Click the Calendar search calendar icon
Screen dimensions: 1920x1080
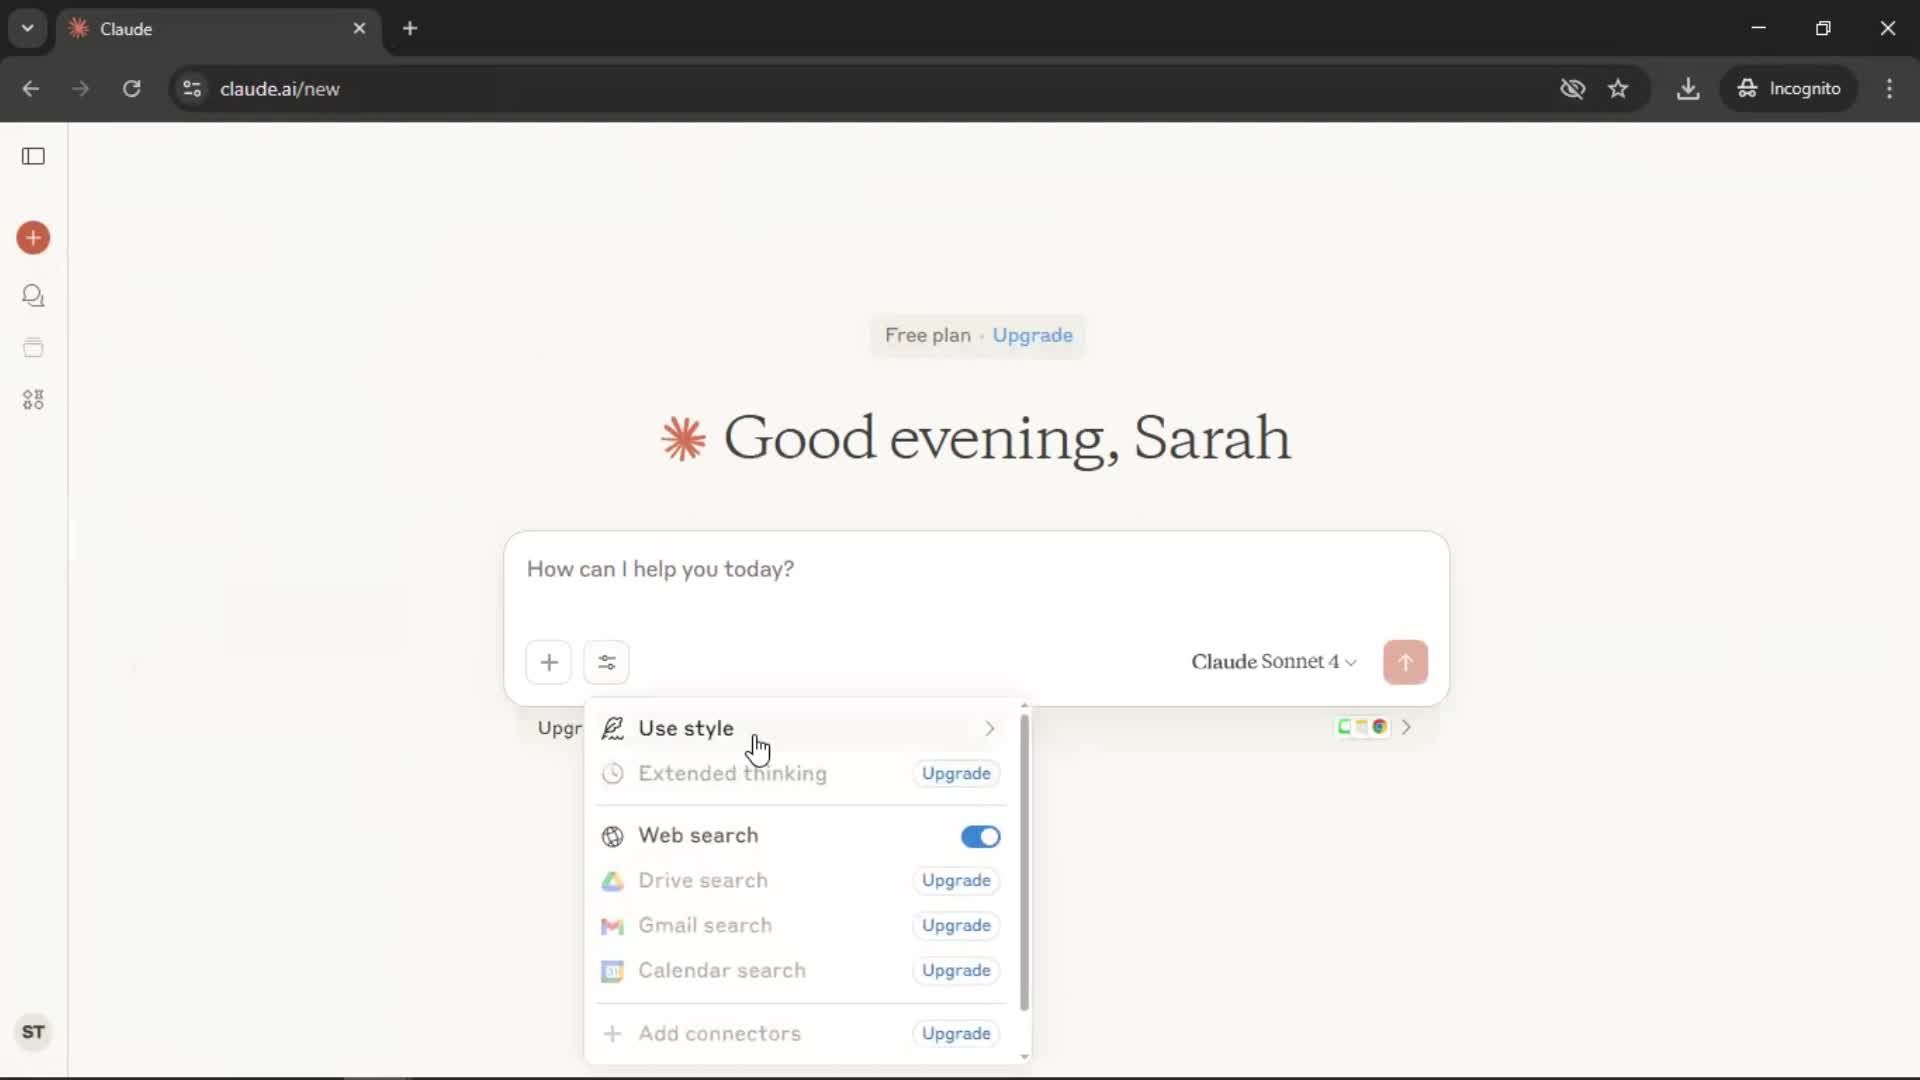[x=612, y=971]
